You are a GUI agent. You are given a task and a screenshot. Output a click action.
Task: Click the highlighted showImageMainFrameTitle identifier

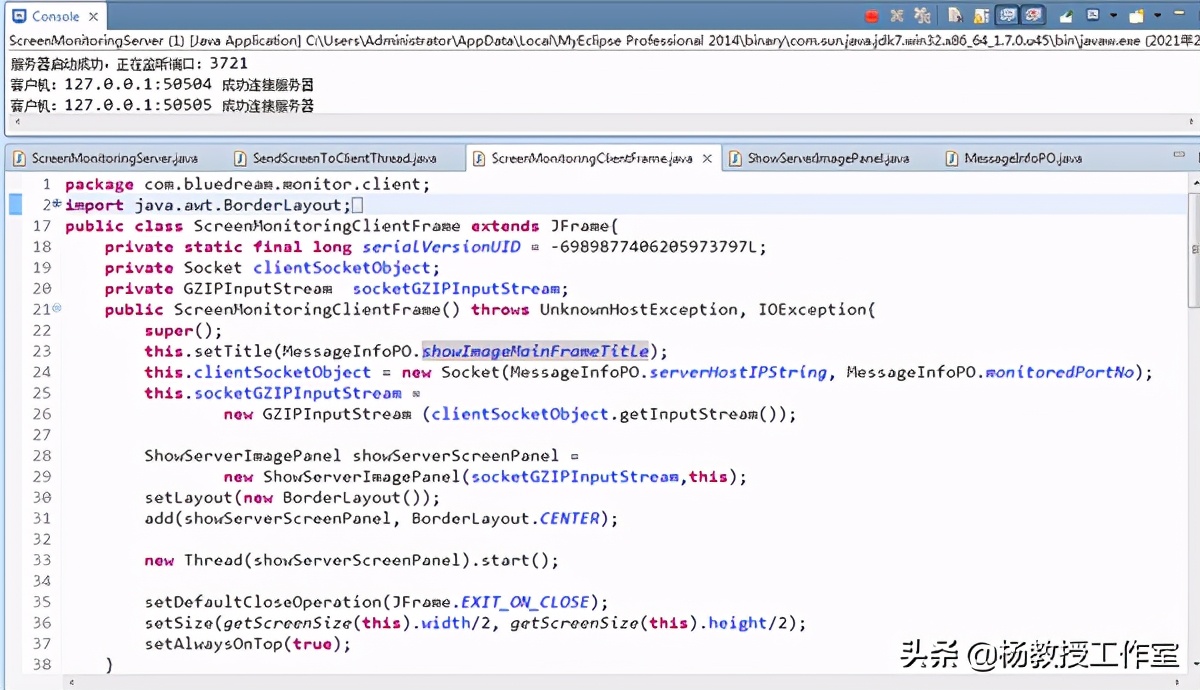[x=535, y=351]
